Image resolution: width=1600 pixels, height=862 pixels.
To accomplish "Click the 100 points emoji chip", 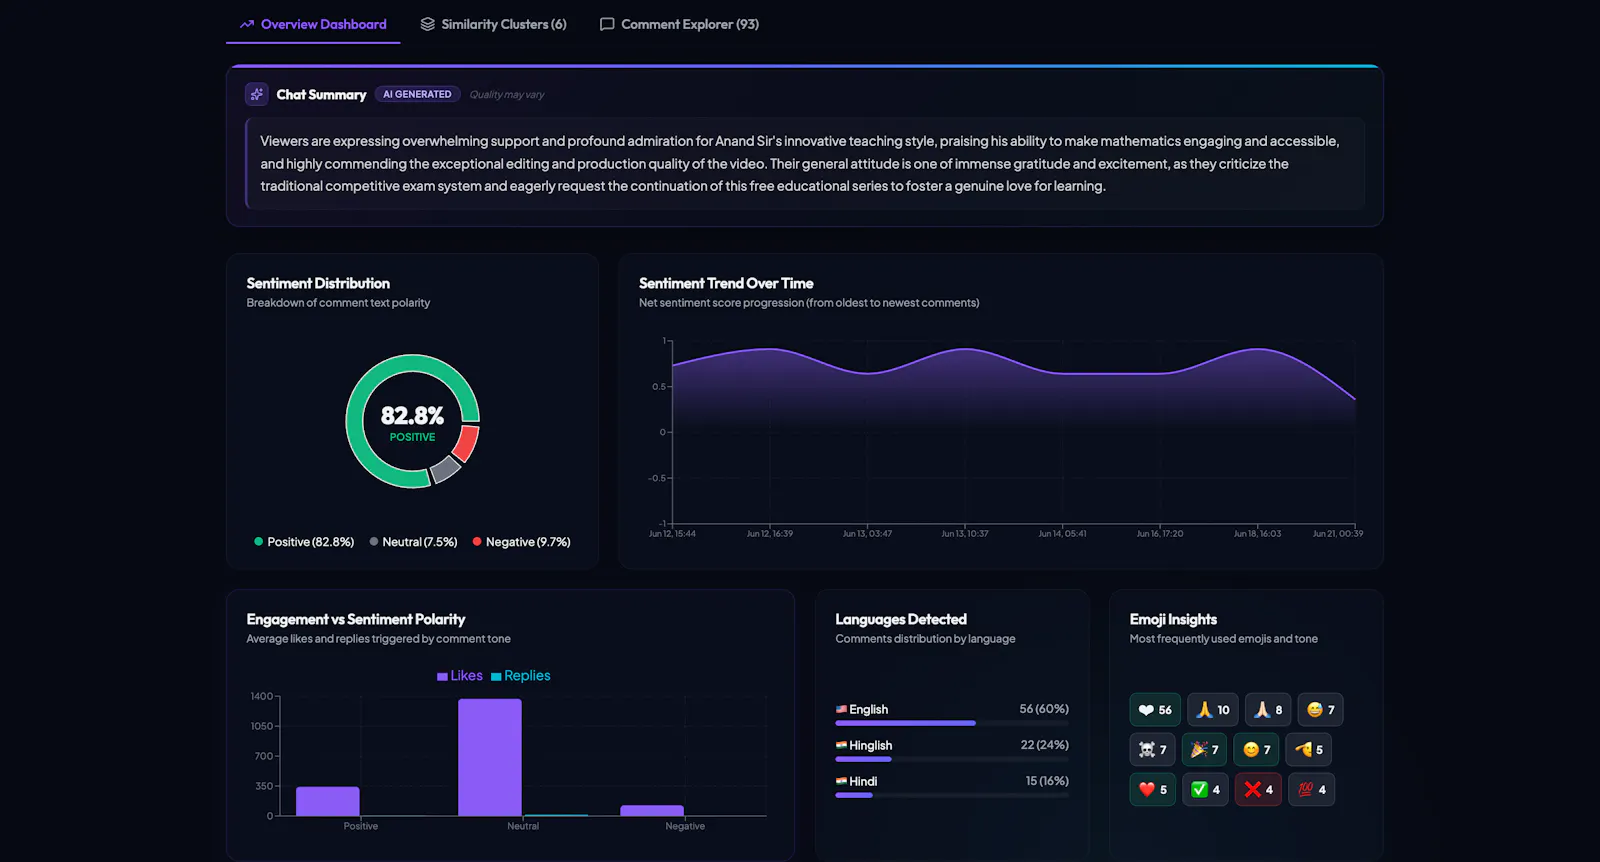I will pyautogui.click(x=1311, y=790).
